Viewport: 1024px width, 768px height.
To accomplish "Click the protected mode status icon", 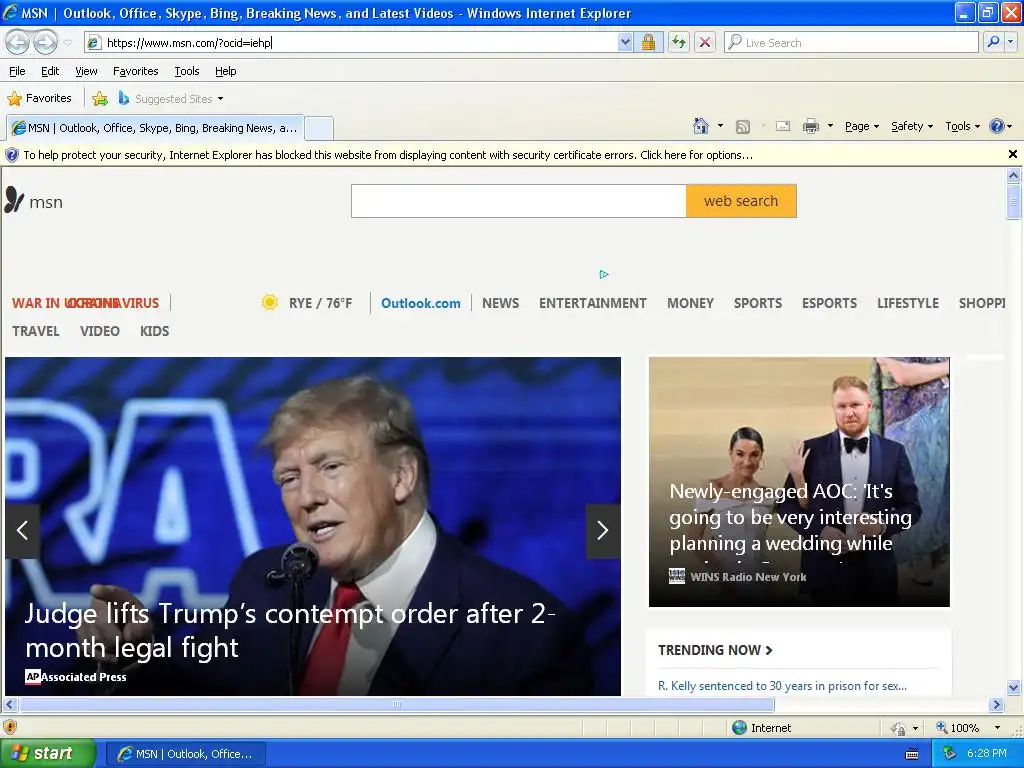I will click(899, 728).
